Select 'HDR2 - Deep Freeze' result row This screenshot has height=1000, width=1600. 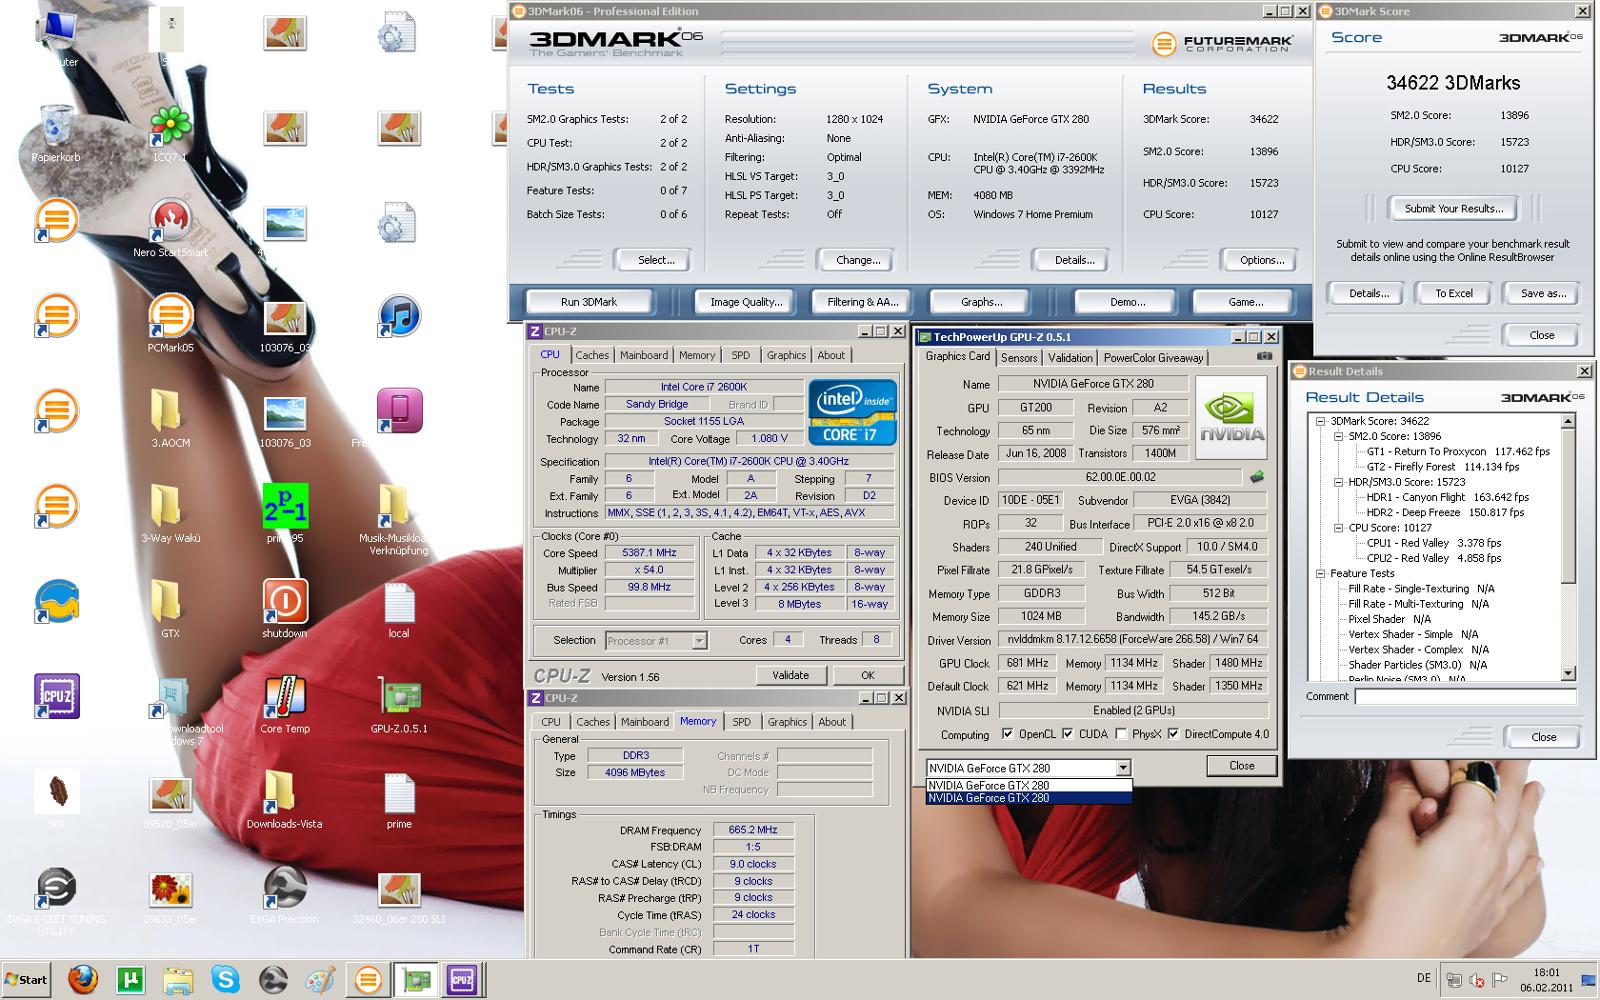[1445, 512]
